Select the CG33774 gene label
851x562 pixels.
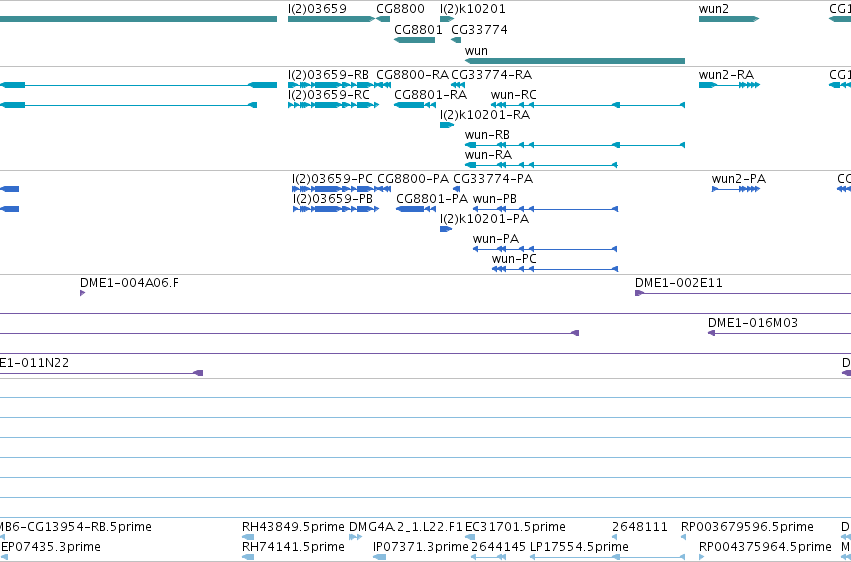point(479,30)
